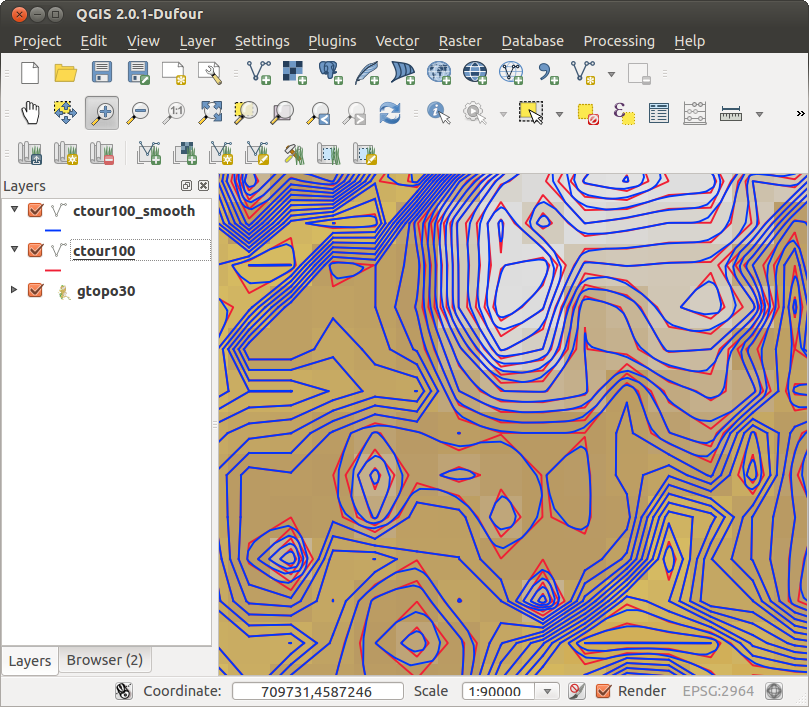Select the Pan Map hand tool
This screenshot has height=707, width=809.
pyautogui.click(x=31, y=112)
